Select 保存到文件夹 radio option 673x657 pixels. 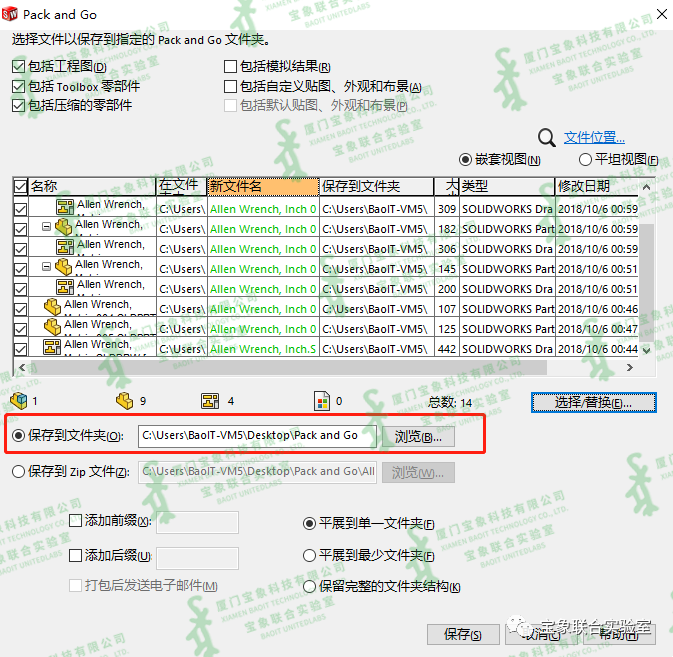point(18,436)
